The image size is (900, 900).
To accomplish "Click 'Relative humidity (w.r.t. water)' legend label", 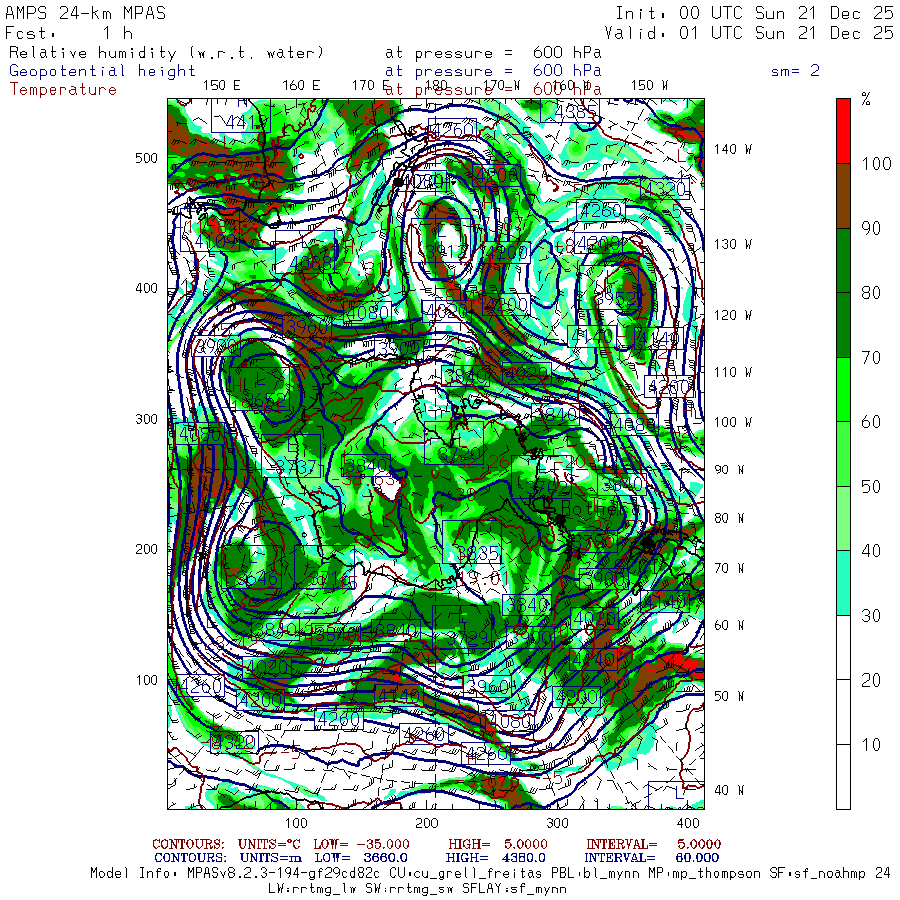I will [x=166, y=53].
